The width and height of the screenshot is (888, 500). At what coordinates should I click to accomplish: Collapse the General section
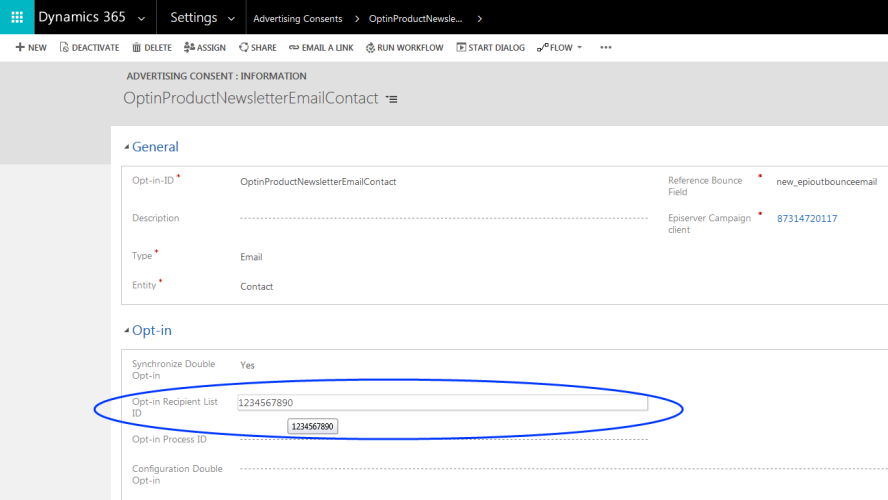pyautogui.click(x=127, y=147)
